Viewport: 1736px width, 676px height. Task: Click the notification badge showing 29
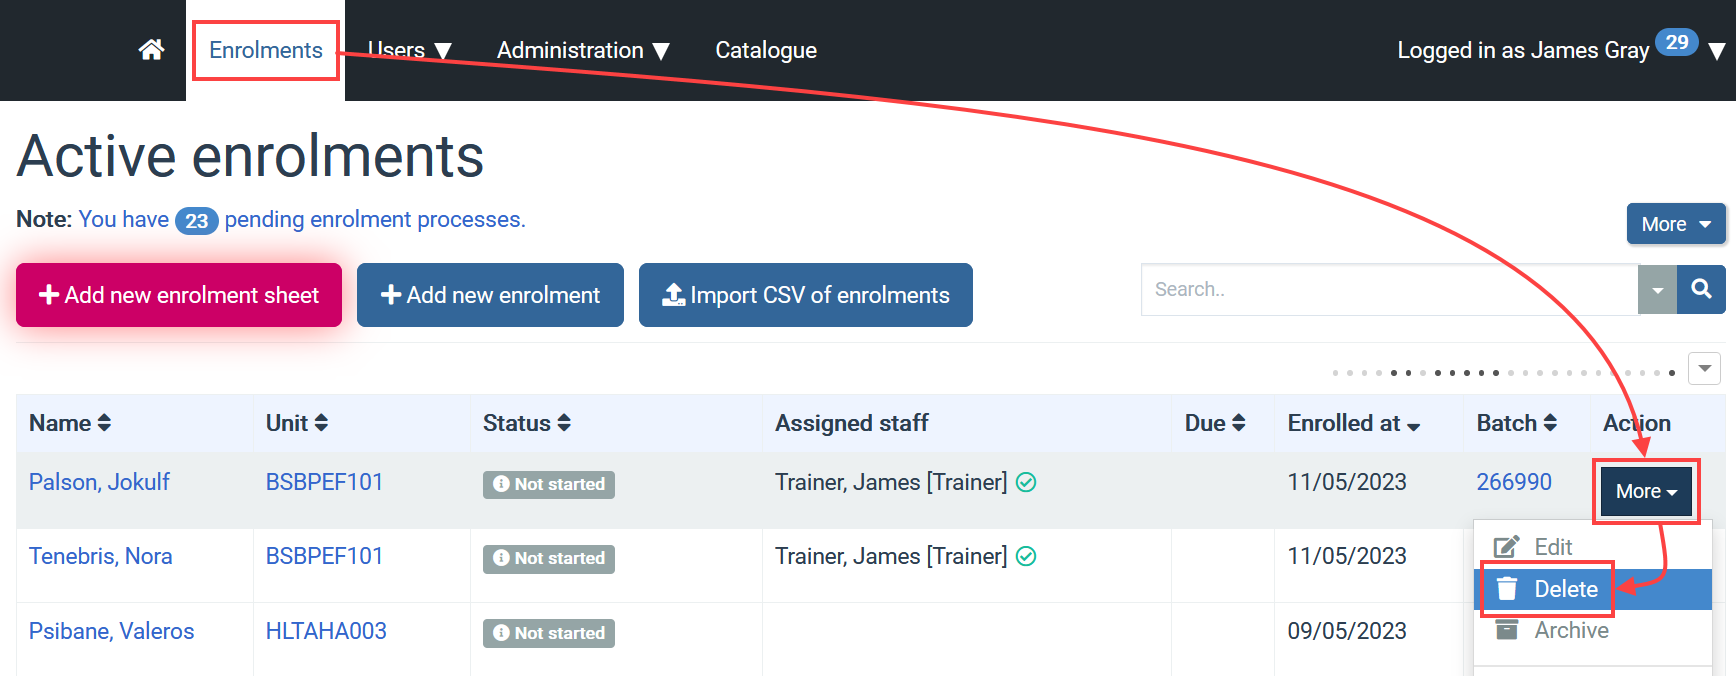point(1677,42)
